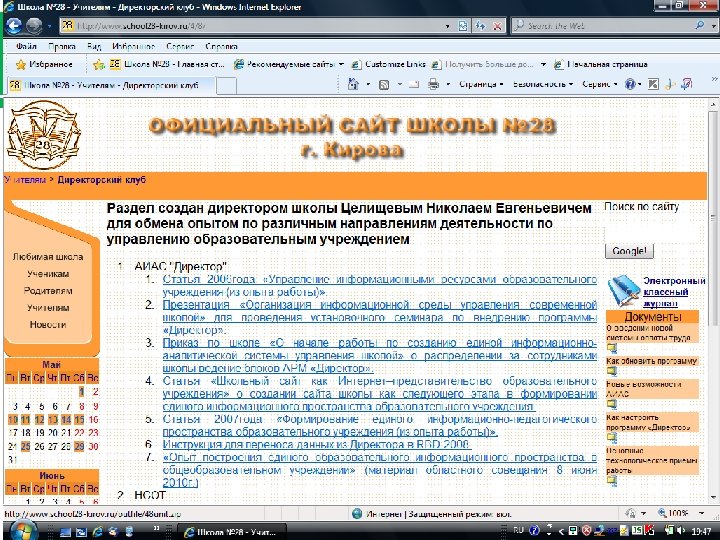
Task: Click May 25 in the calendar
Action: [x=25, y=446]
